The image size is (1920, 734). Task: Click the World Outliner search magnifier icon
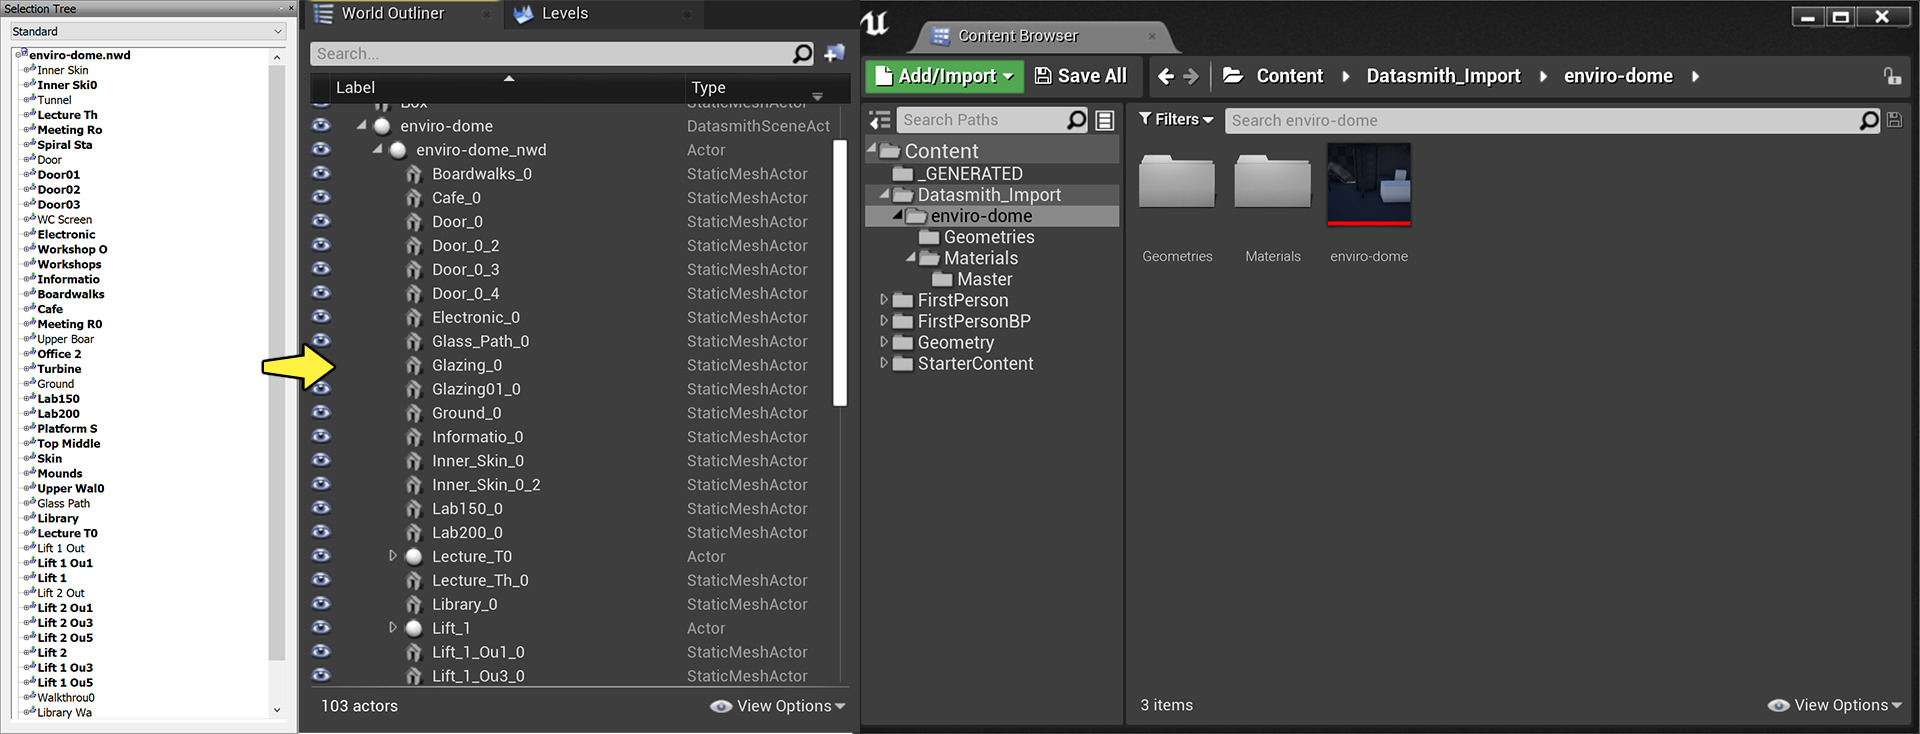pyautogui.click(x=802, y=53)
